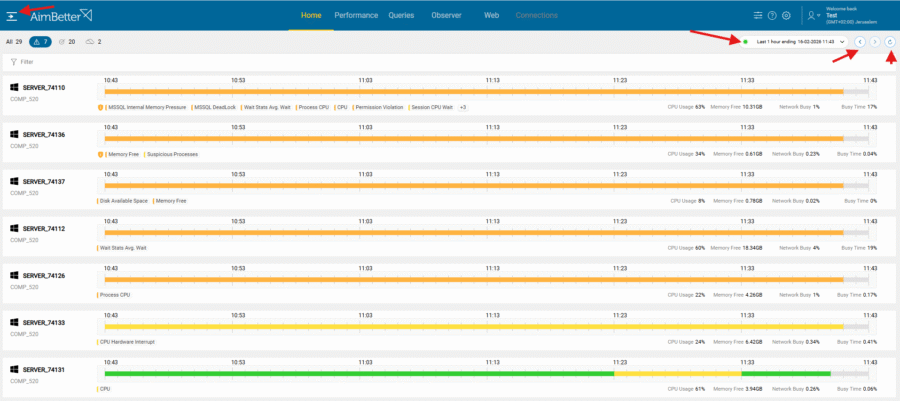Click the MSSQL DeadLock alert tag

pyautogui.click(x=216, y=107)
